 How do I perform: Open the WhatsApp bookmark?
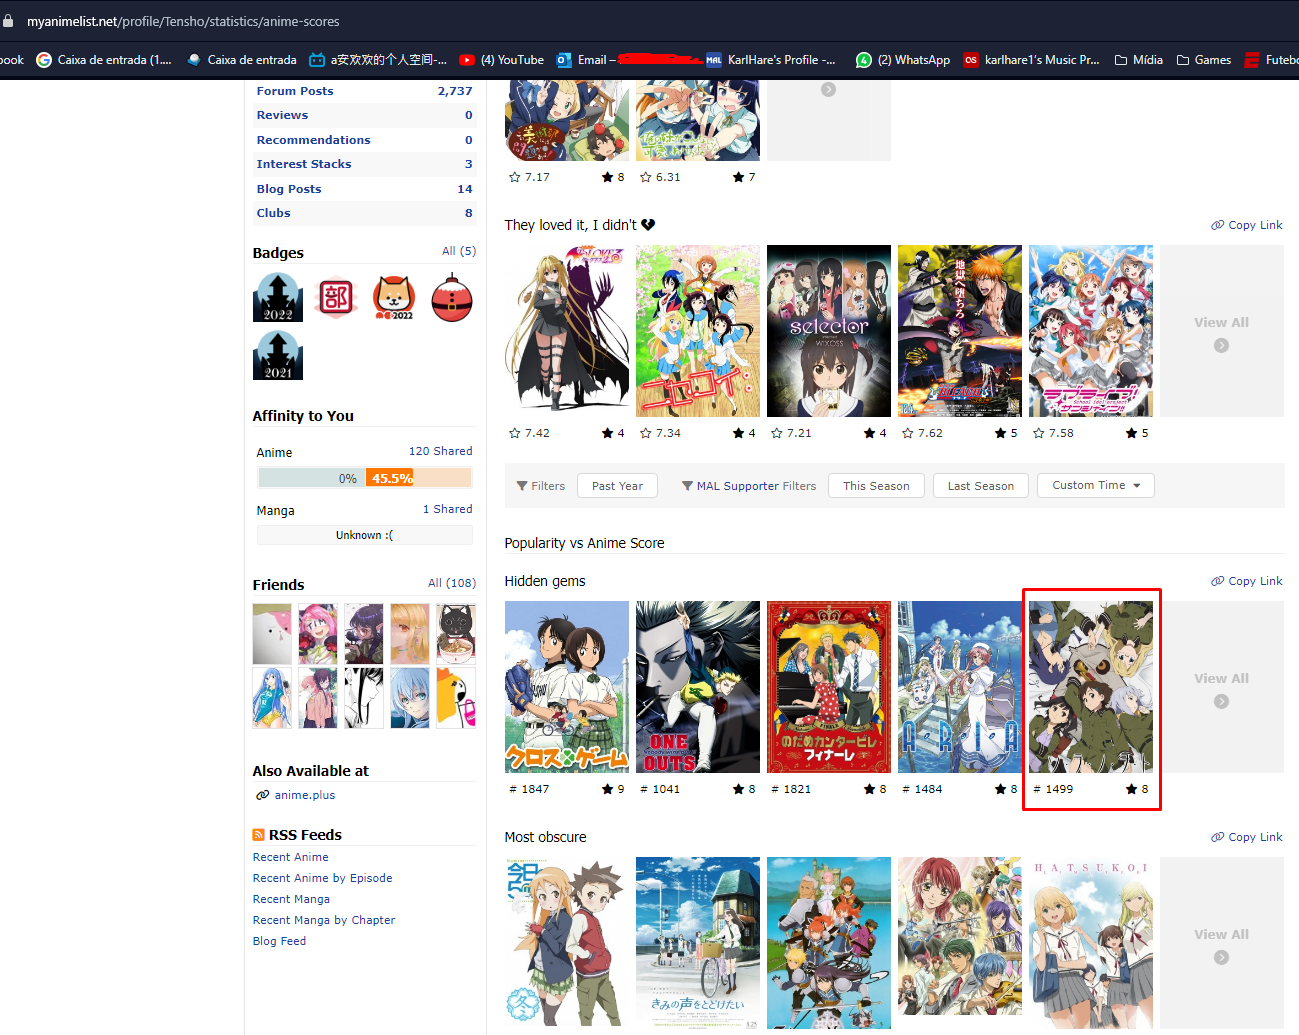pos(903,60)
